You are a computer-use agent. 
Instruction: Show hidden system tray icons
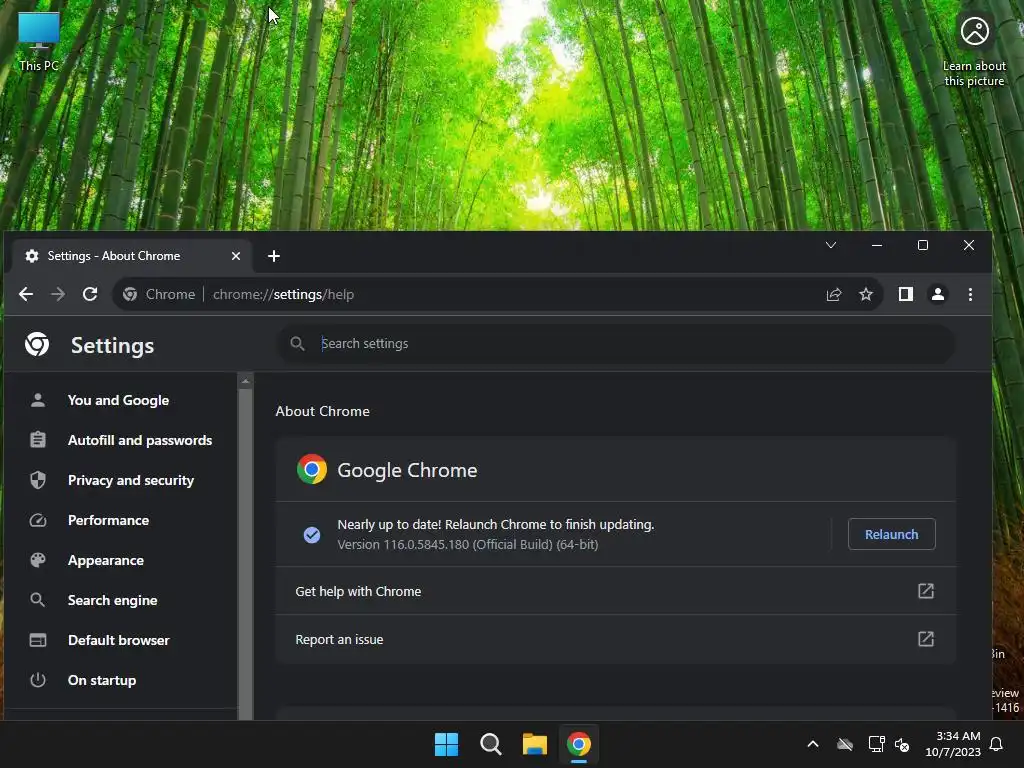813,744
